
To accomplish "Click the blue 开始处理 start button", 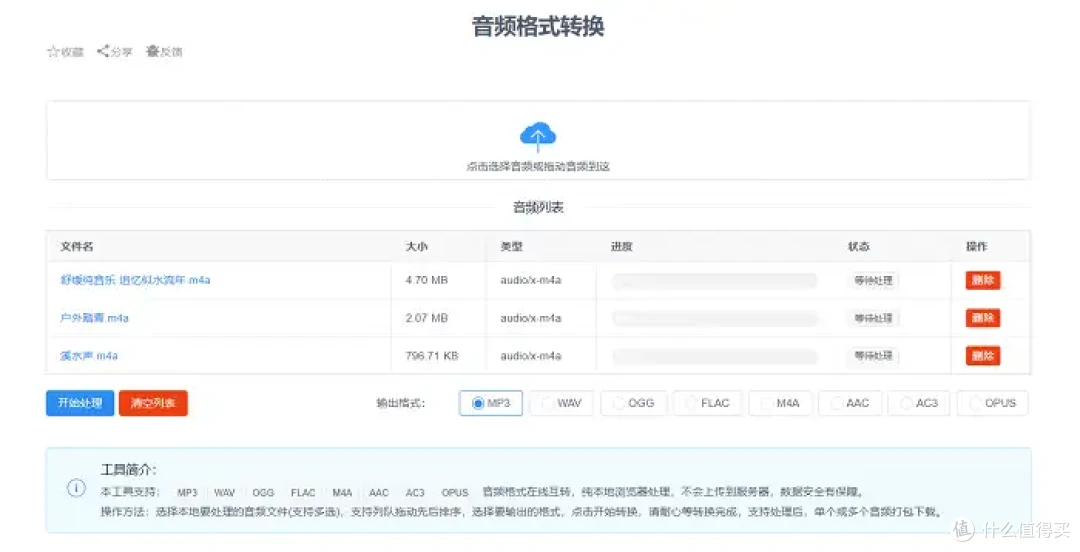I will click(x=80, y=403).
